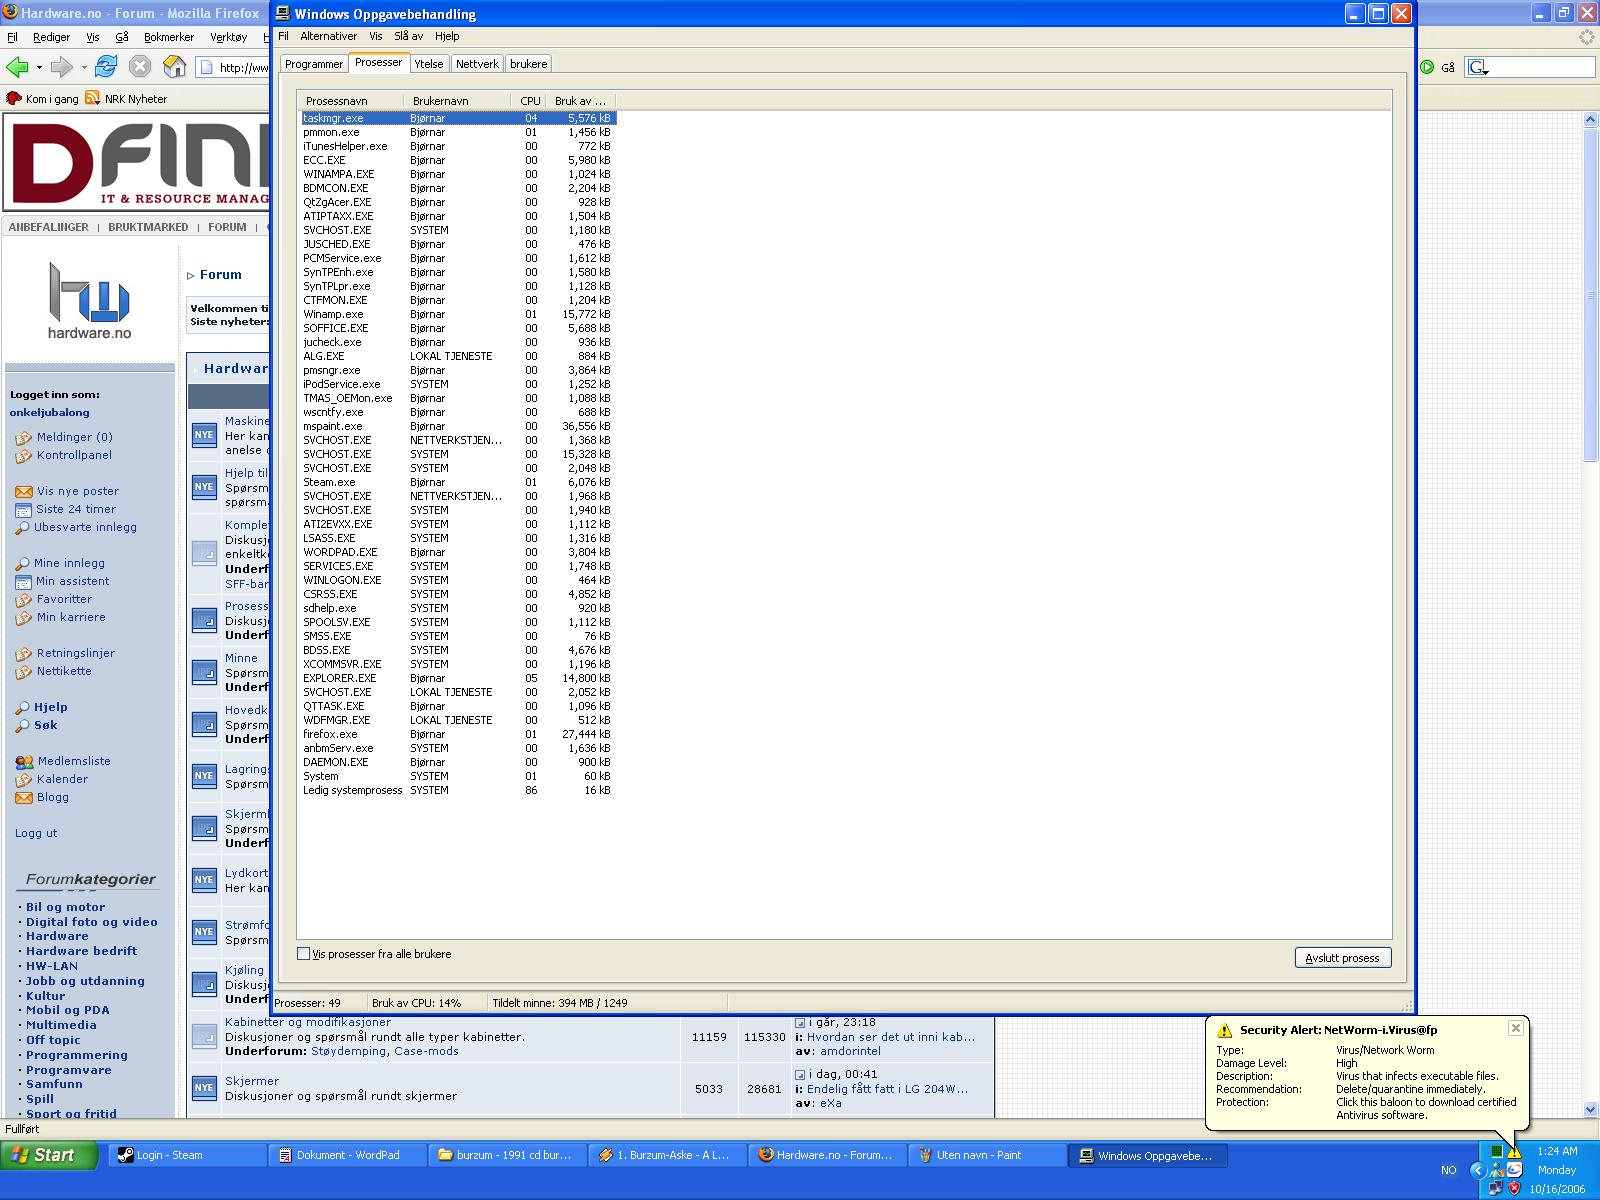Open search engine dropdown in Firefox

1479,67
